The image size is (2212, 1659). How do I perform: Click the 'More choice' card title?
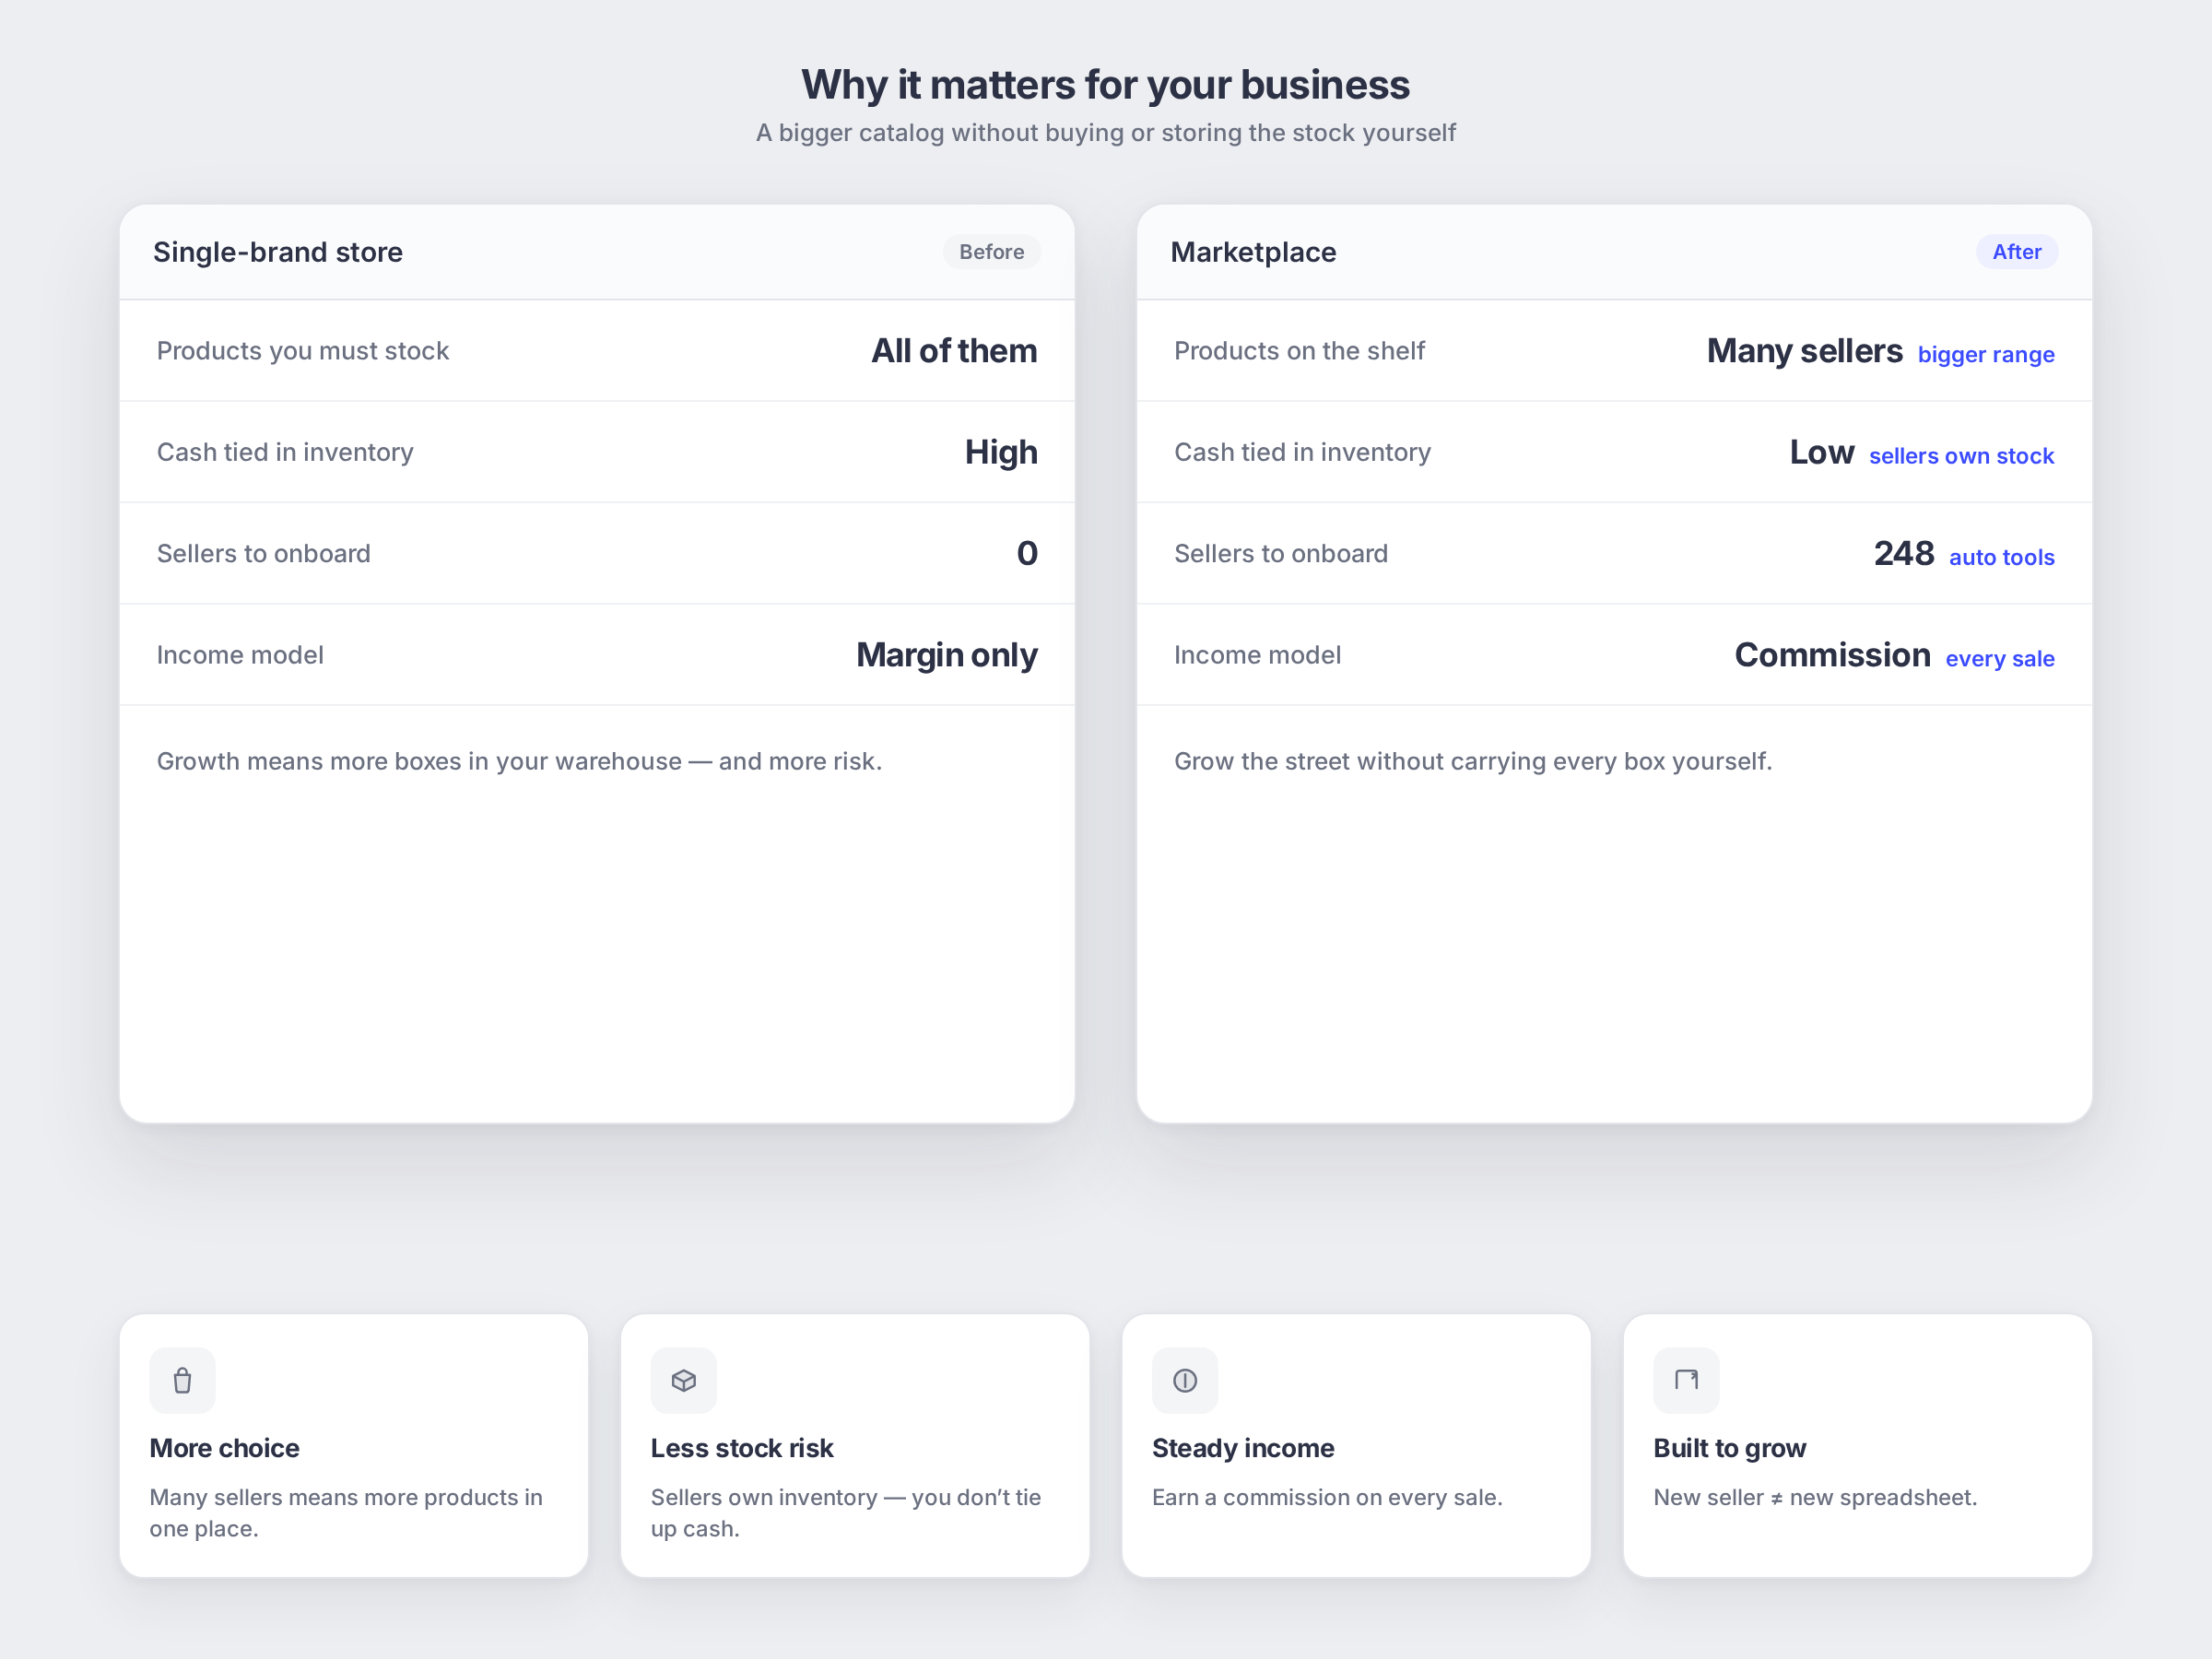[x=224, y=1448]
